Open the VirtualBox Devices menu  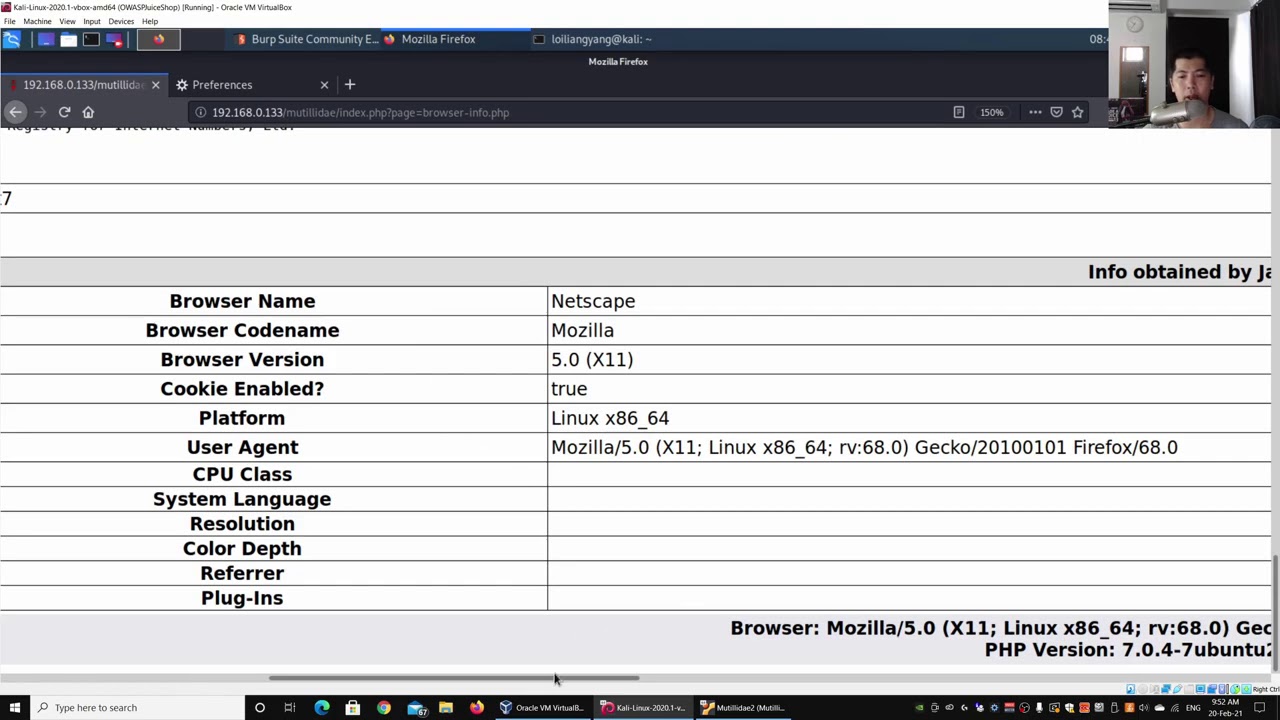pyautogui.click(x=121, y=21)
